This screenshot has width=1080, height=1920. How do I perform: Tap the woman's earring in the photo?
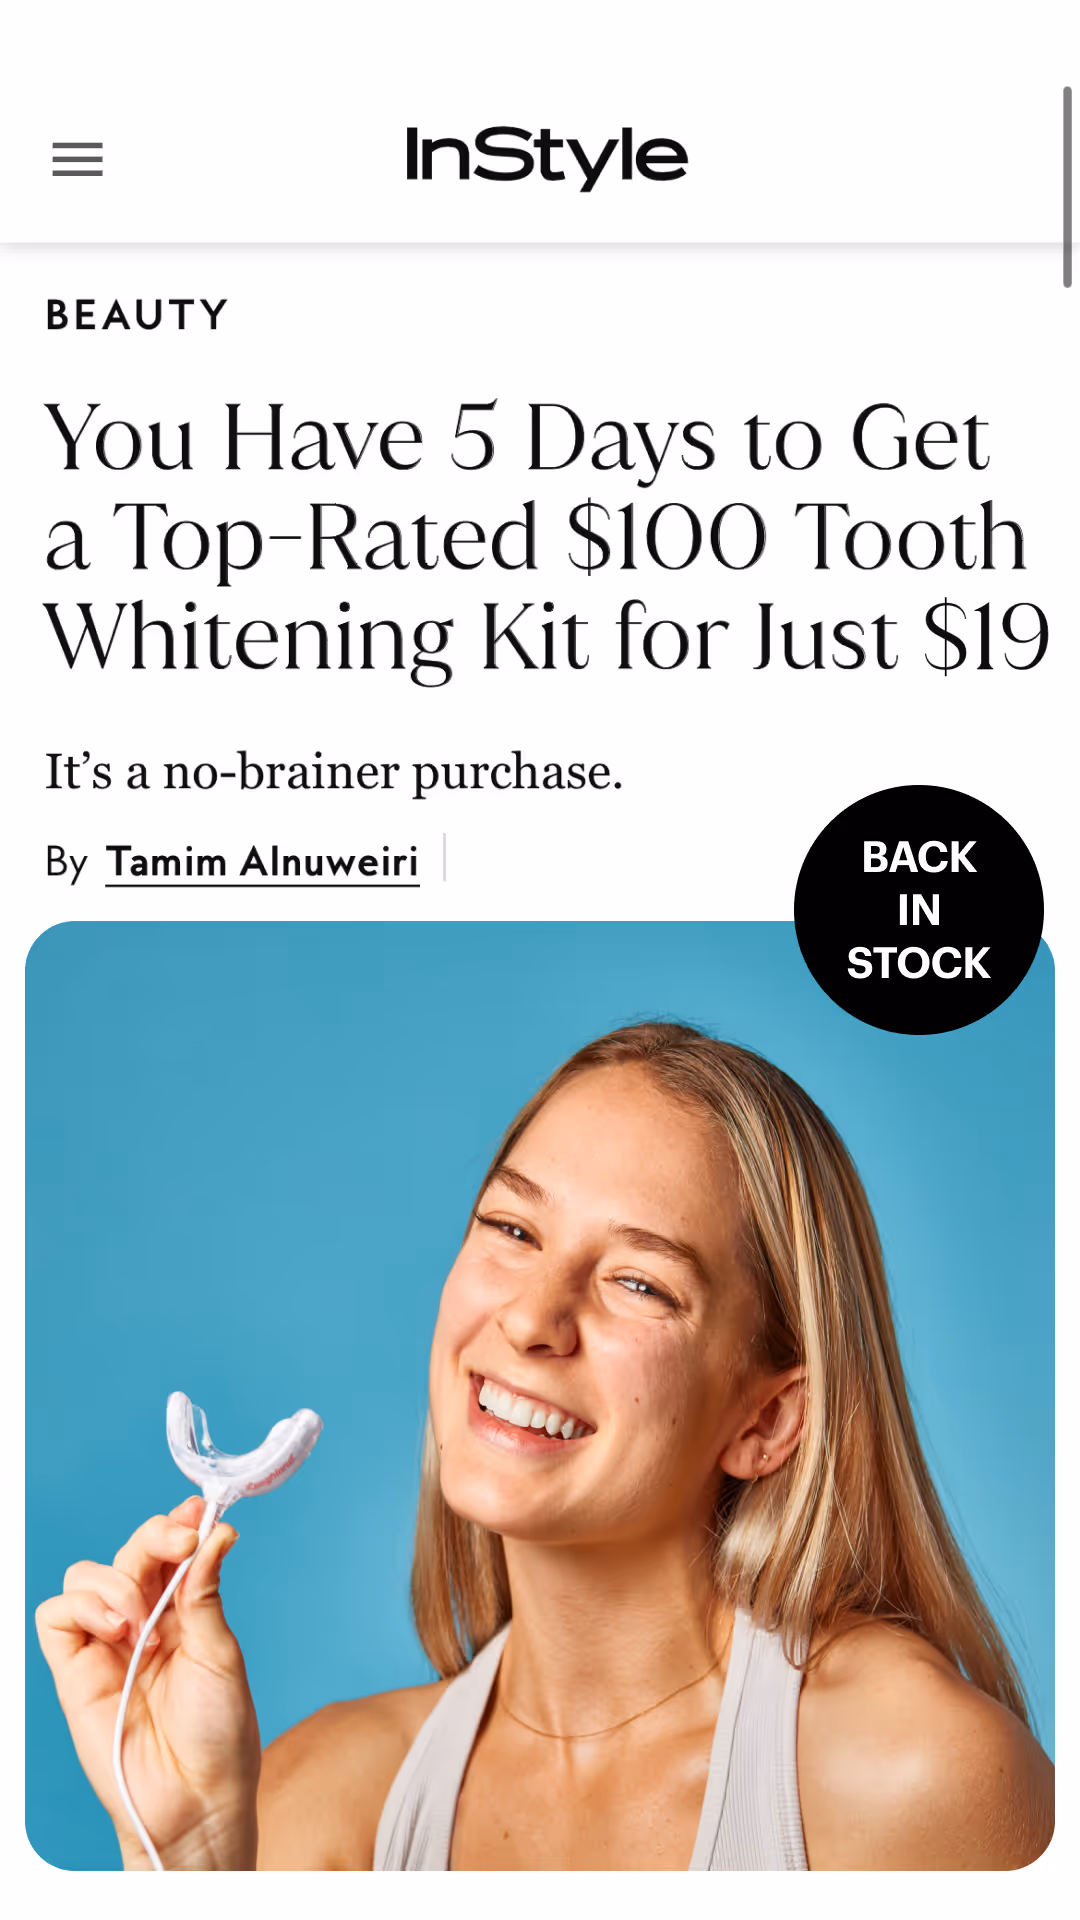click(x=763, y=1458)
